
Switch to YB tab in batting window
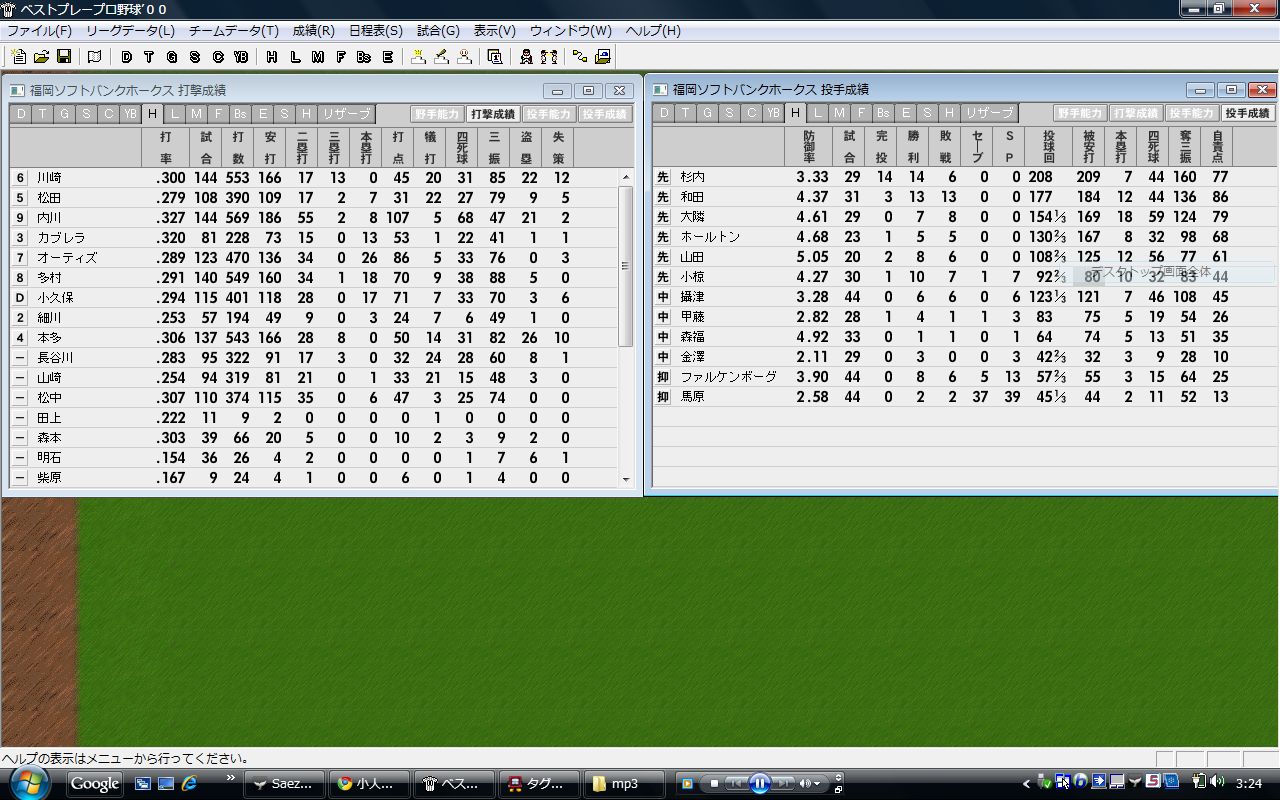130,114
